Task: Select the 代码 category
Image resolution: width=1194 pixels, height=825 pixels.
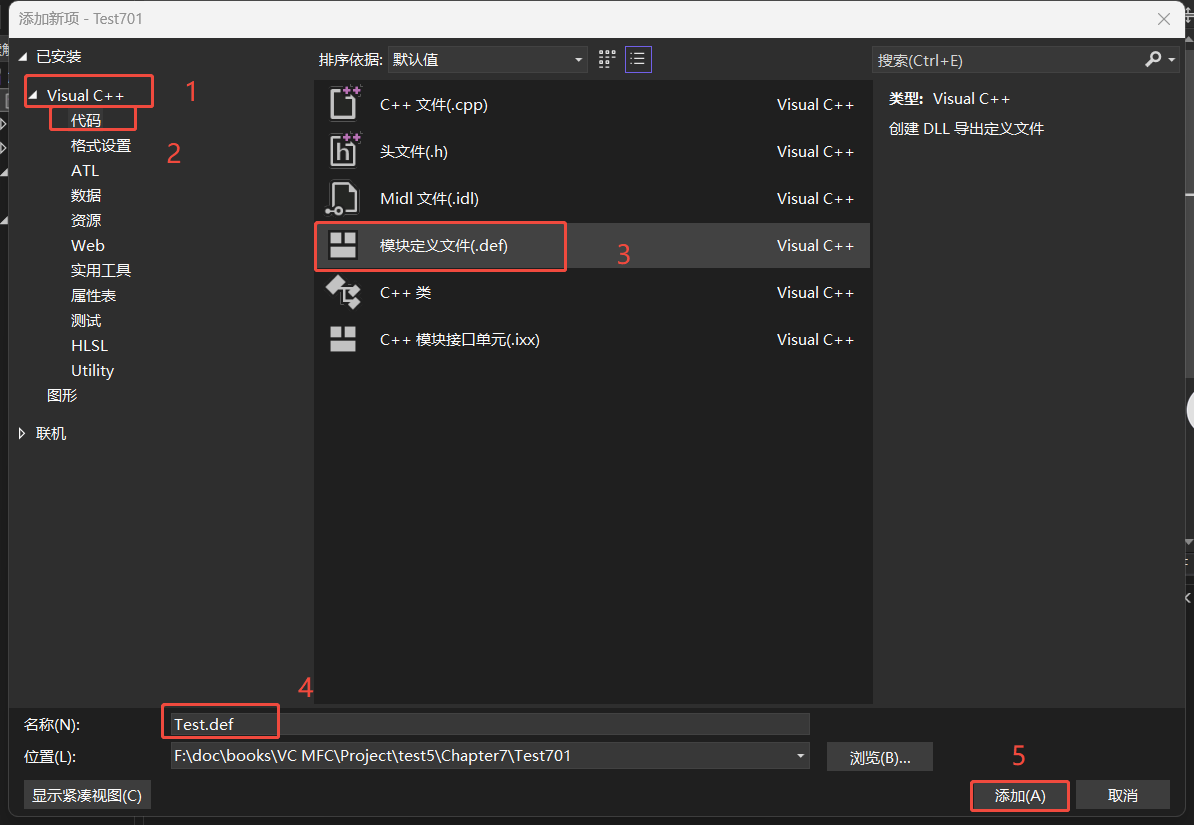Action: pos(85,119)
